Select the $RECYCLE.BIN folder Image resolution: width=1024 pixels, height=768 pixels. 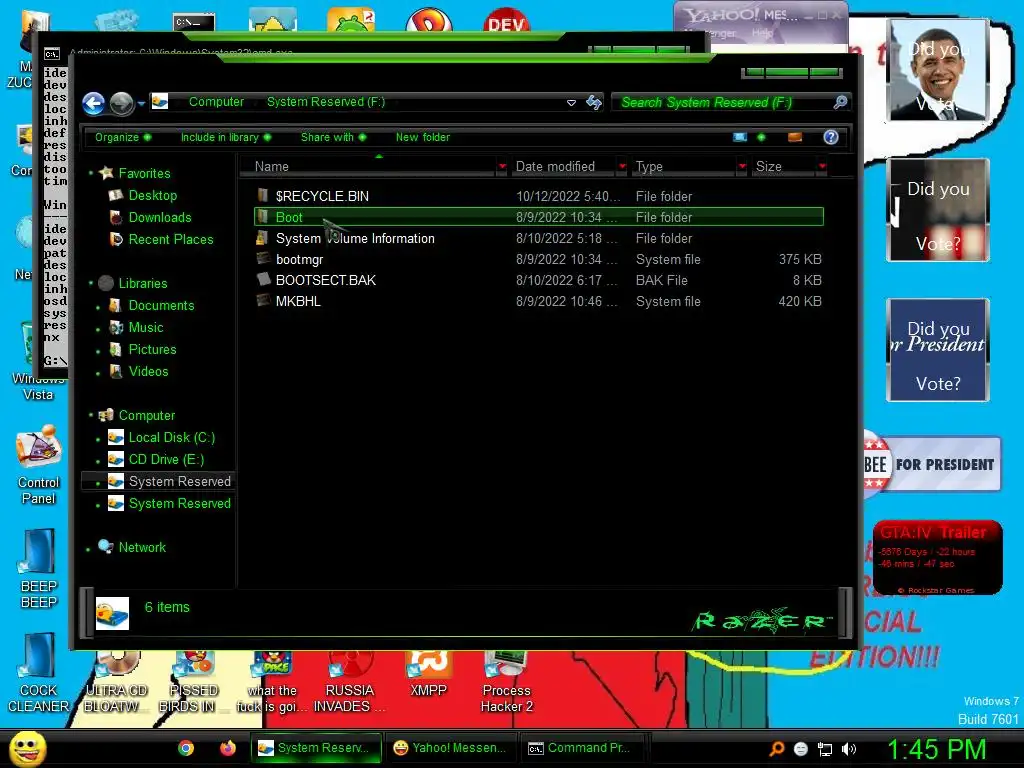pos(539,196)
